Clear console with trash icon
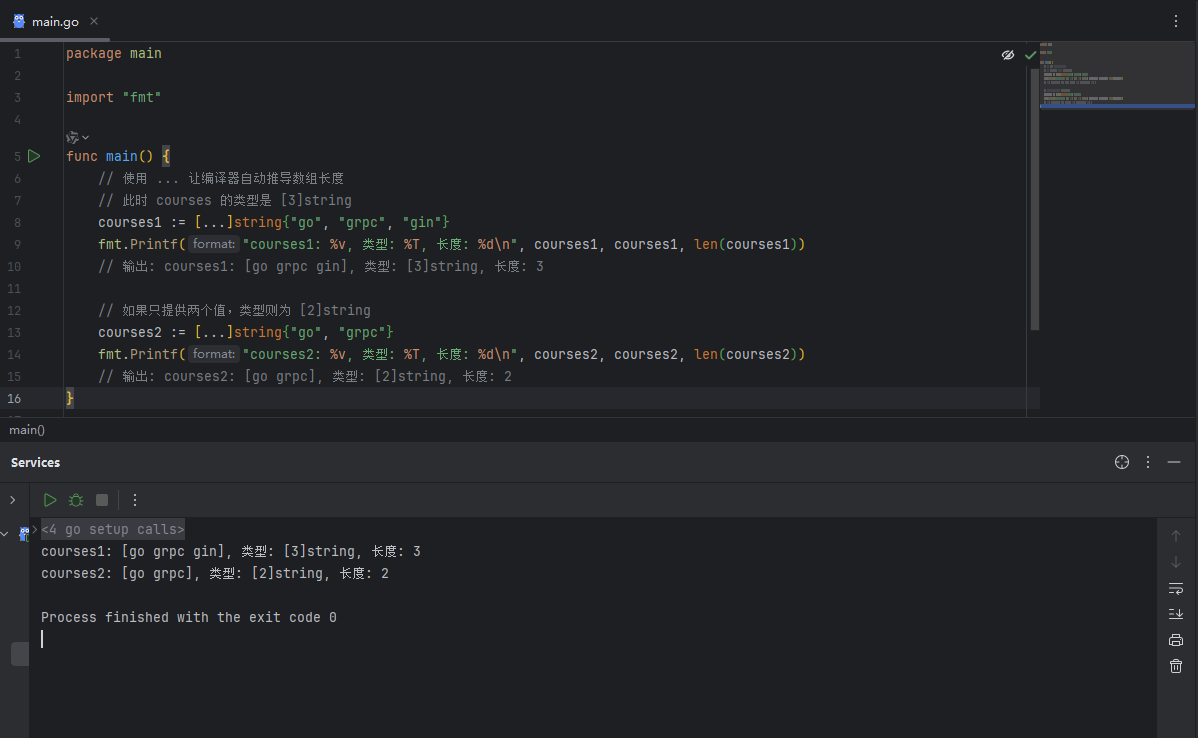This screenshot has width=1198, height=738. [1176, 666]
